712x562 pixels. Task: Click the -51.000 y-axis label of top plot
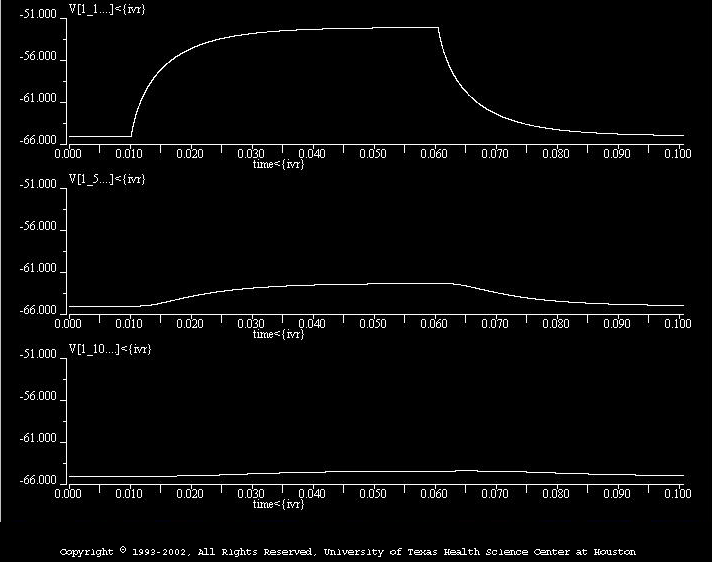point(39,16)
